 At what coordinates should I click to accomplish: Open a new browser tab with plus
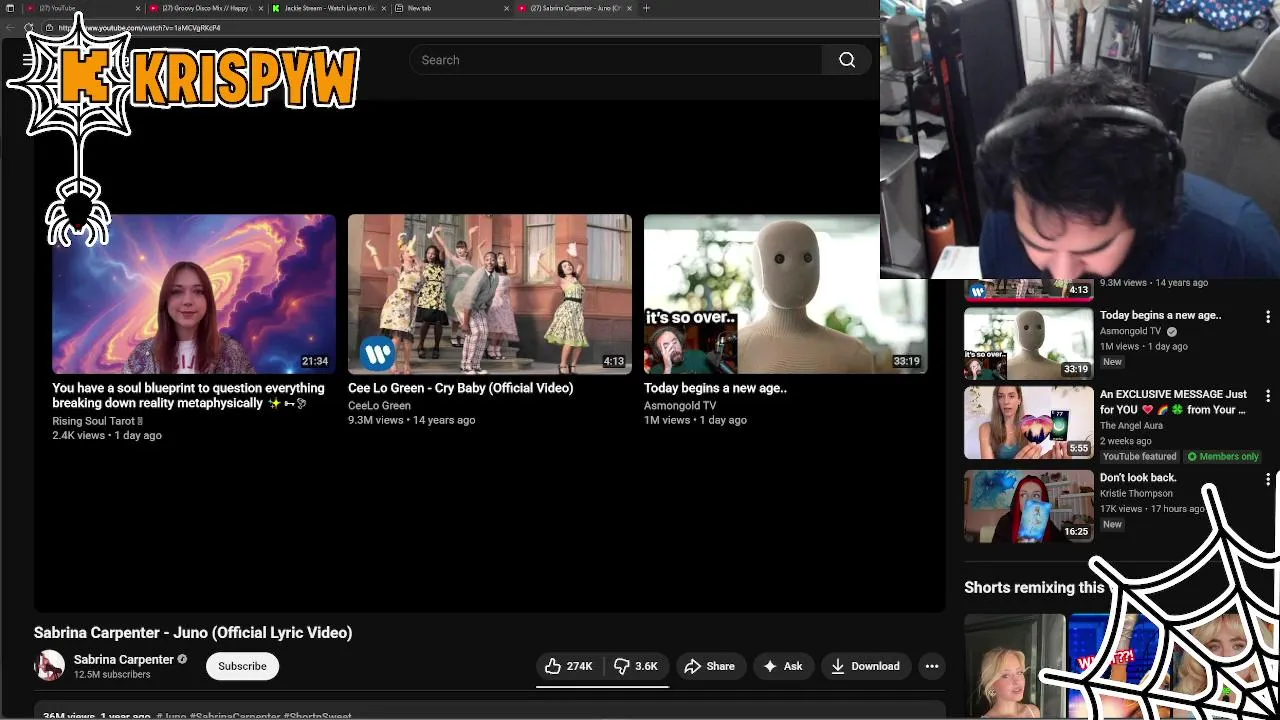click(x=646, y=8)
